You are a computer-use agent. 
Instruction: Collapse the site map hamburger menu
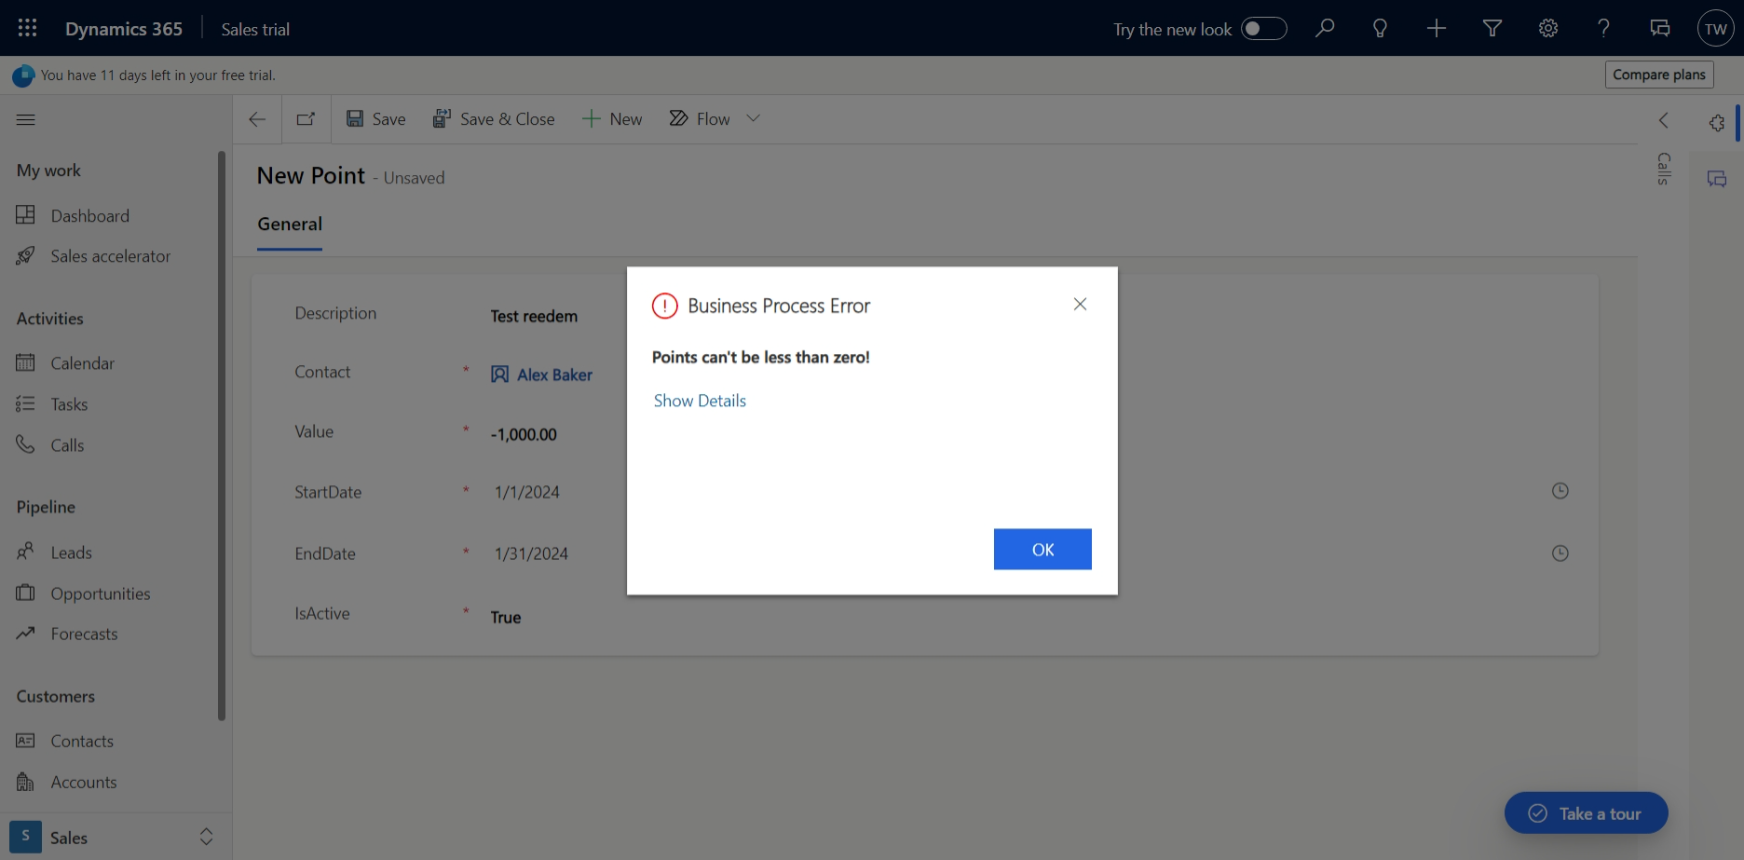(26, 119)
